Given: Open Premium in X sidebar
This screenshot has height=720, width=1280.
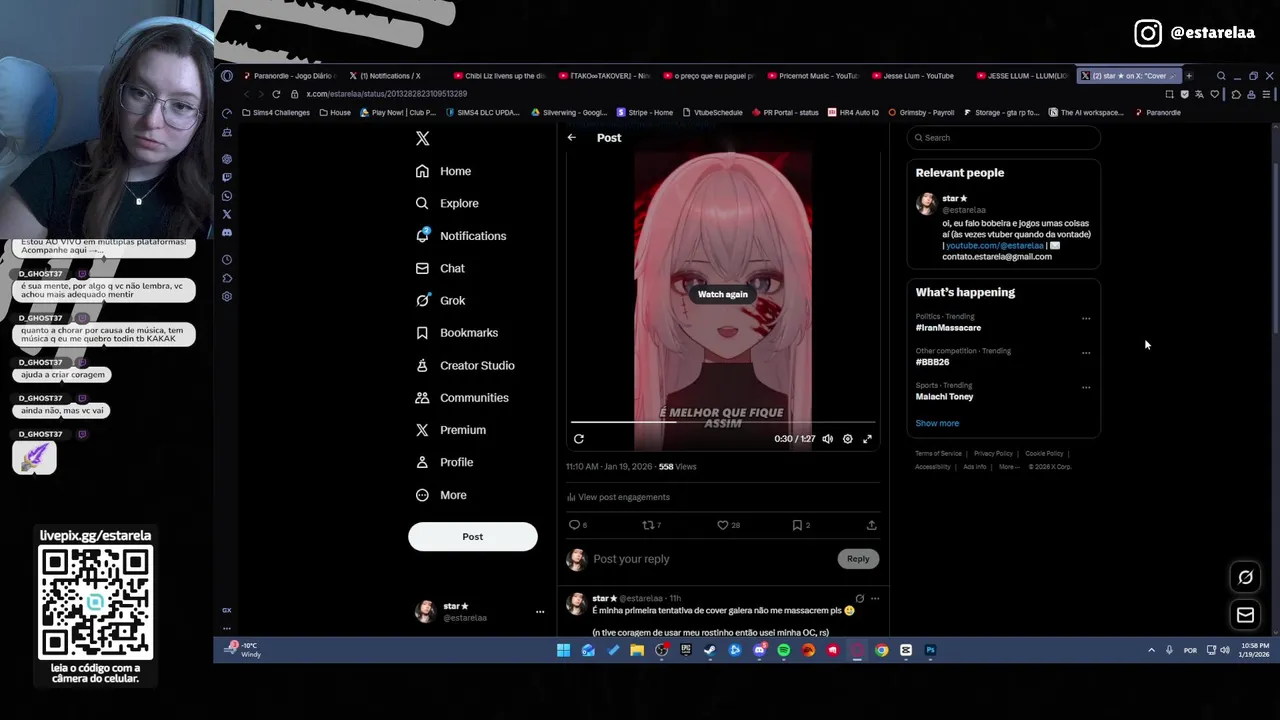Looking at the screenshot, I should pos(450,430).
